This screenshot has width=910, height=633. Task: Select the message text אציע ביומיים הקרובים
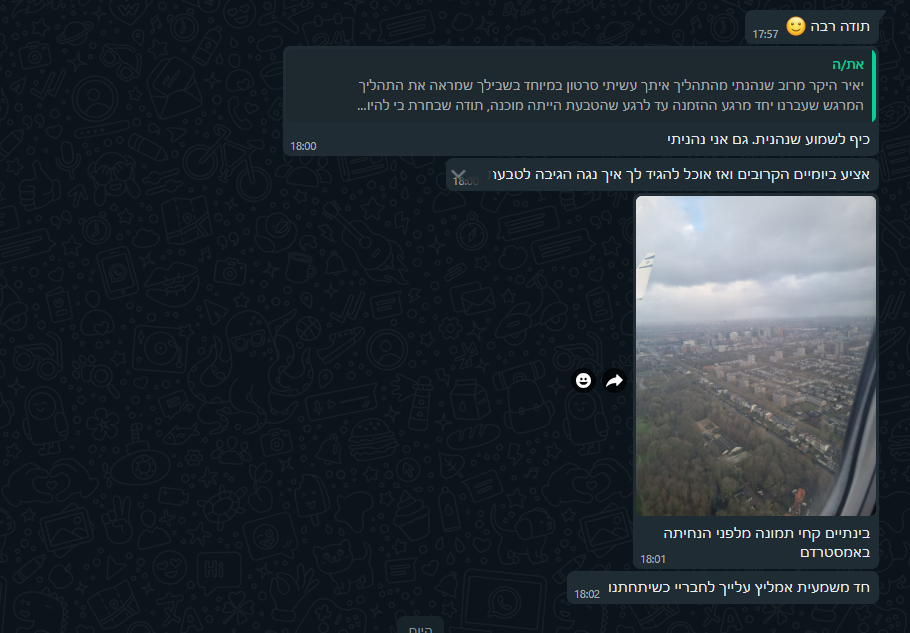681,174
